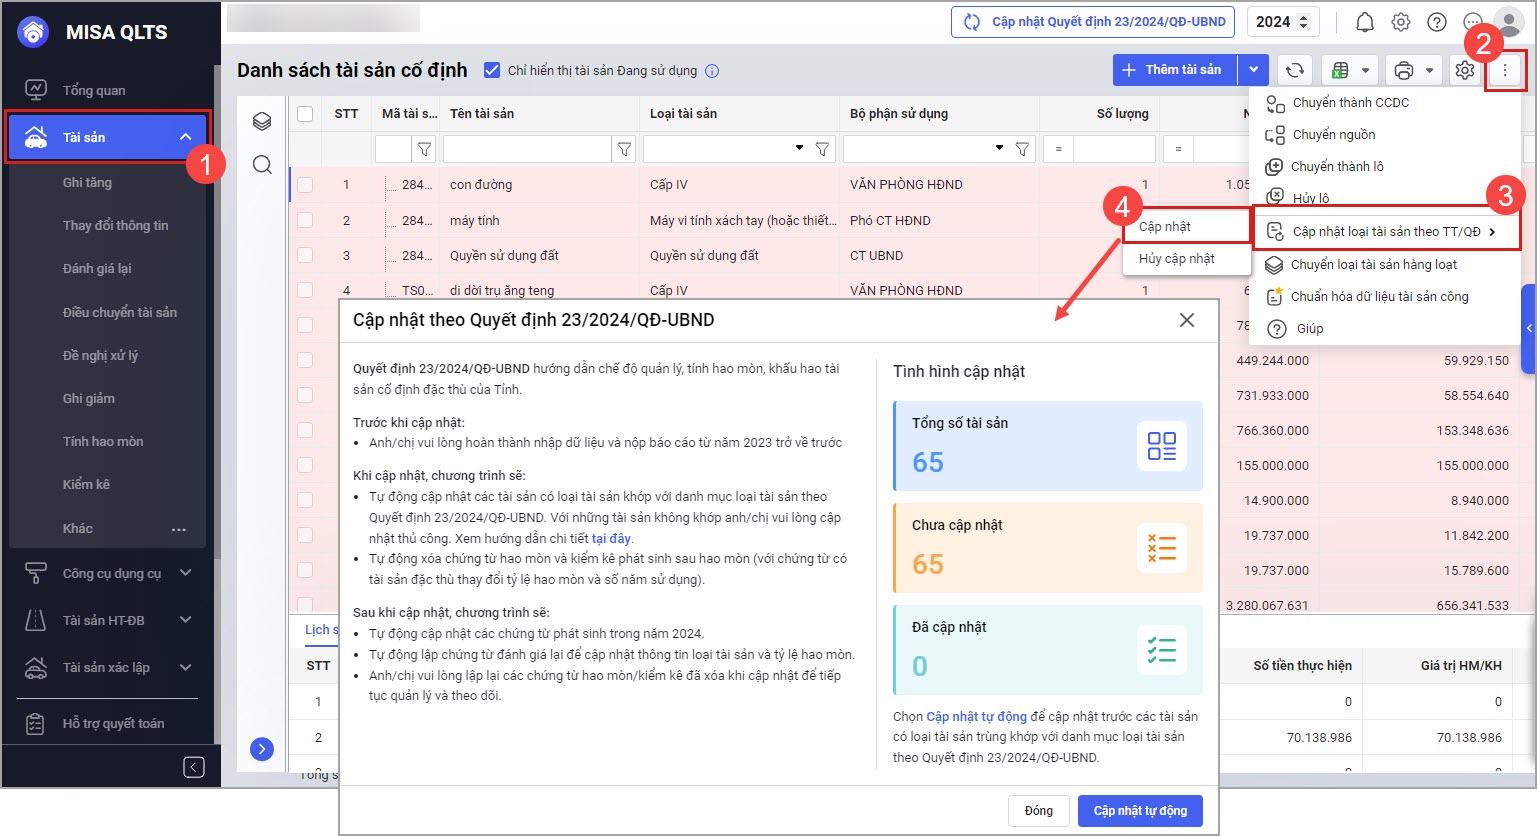The width and height of the screenshot is (1537, 836).
Task: Click the Tên tài sản filter input
Action: click(526, 149)
